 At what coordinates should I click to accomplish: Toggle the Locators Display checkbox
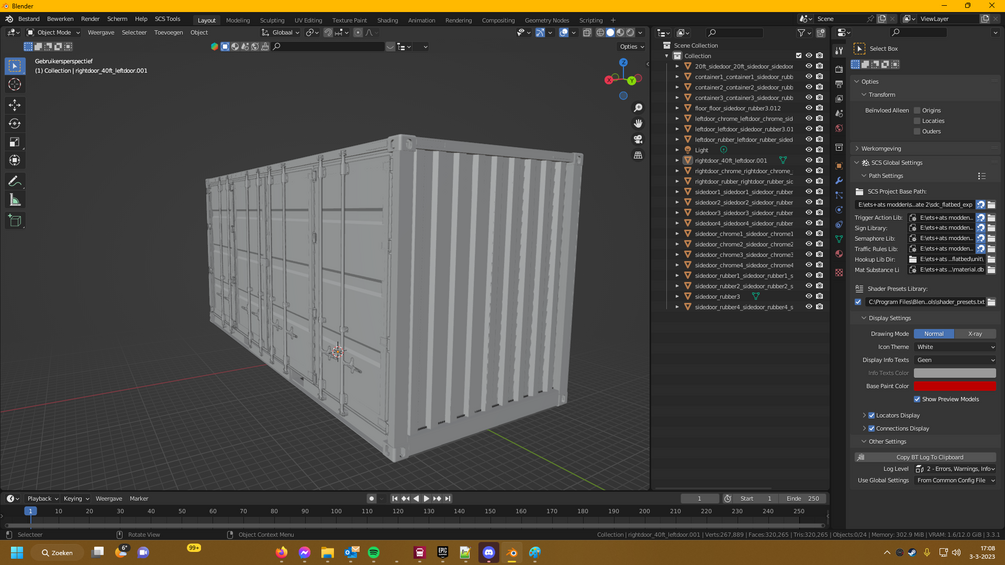pos(872,415)
